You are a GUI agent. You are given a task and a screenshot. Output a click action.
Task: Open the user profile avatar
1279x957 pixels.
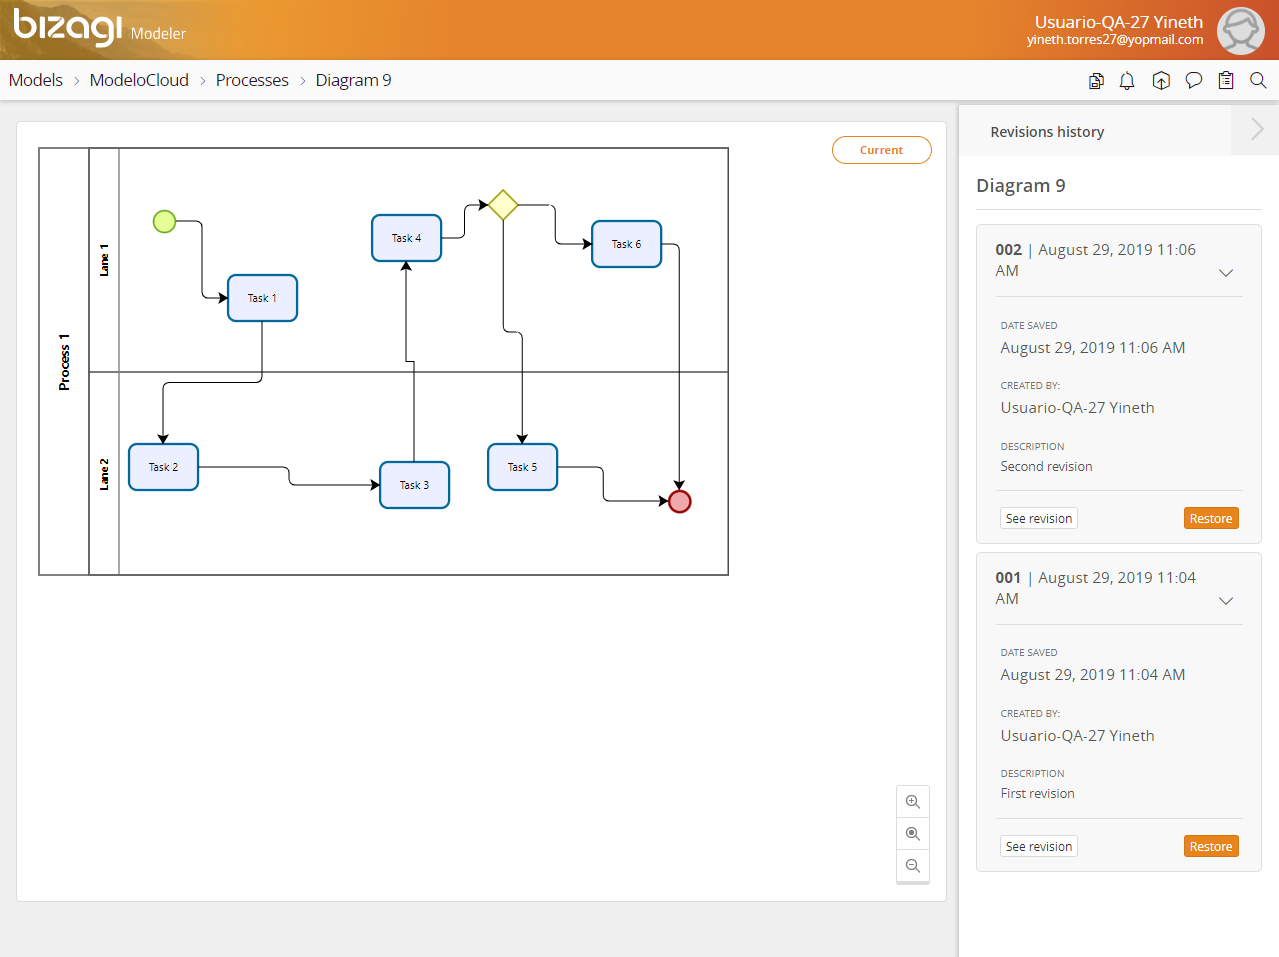coord(1240,31)
